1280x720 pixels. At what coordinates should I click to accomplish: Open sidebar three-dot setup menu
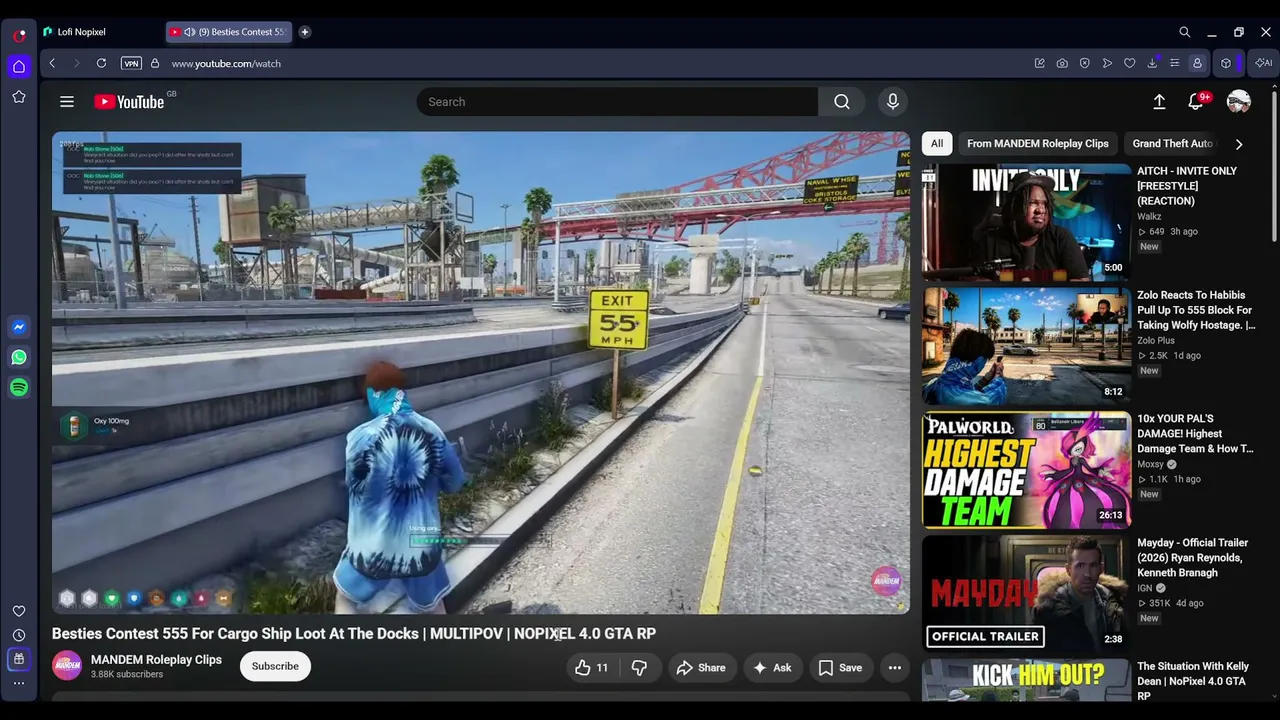pos(19,683)
